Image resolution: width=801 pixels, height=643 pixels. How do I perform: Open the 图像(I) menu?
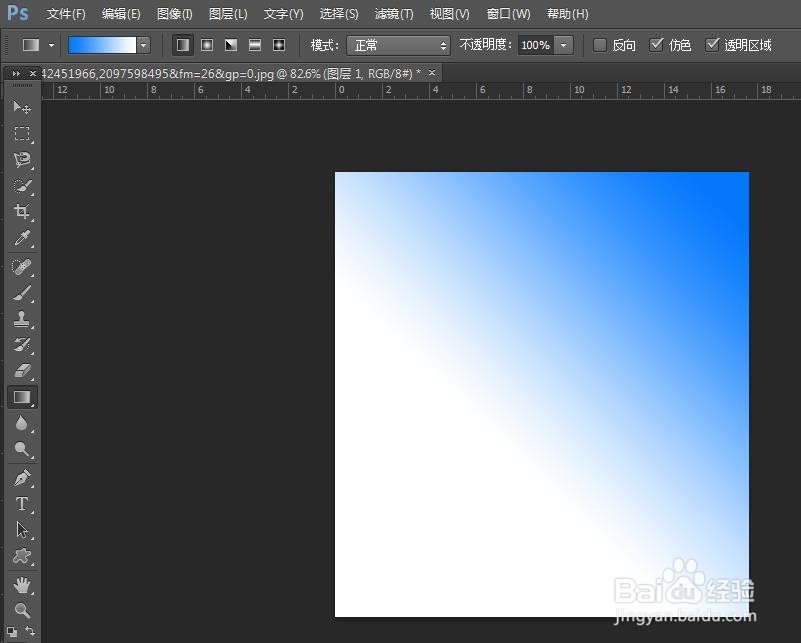point(175,14)
